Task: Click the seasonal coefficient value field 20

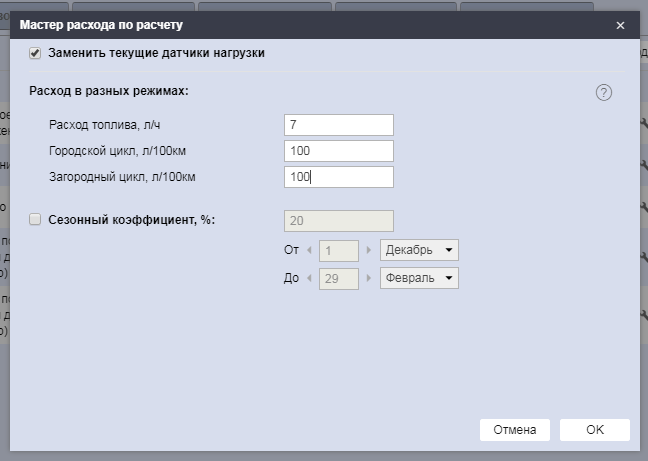Action: coord(338,221)
